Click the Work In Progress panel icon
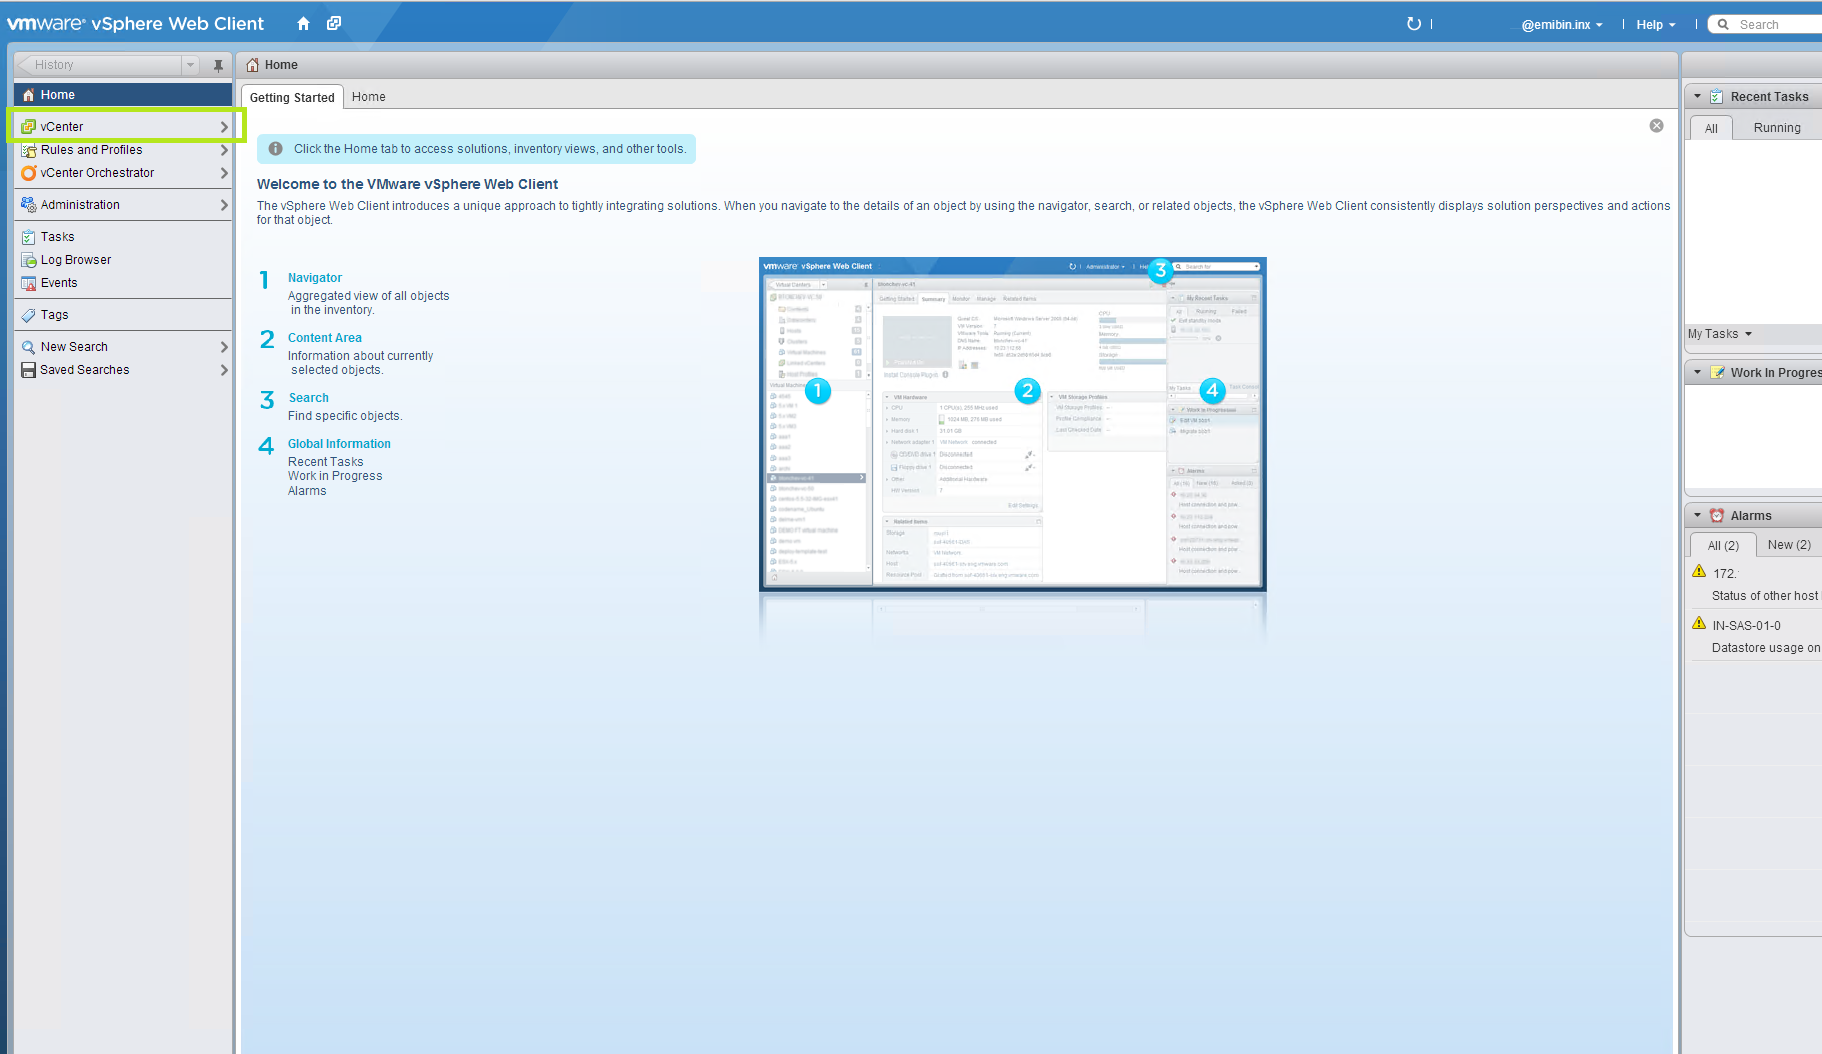 pyautogui.click(x=1717, y=373)
